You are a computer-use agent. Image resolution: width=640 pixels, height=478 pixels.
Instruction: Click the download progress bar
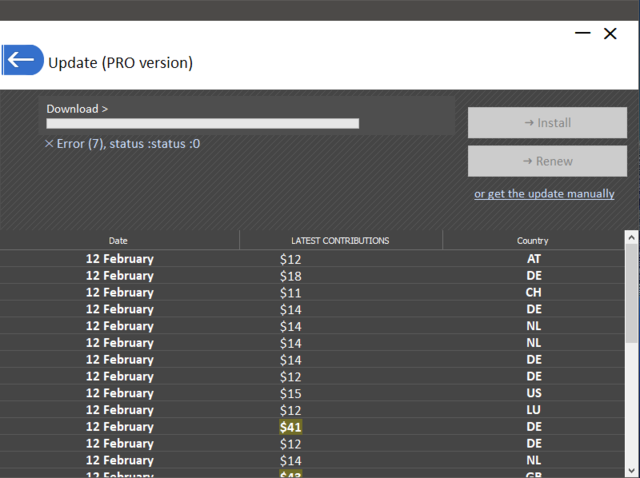(x=202, y=123)
